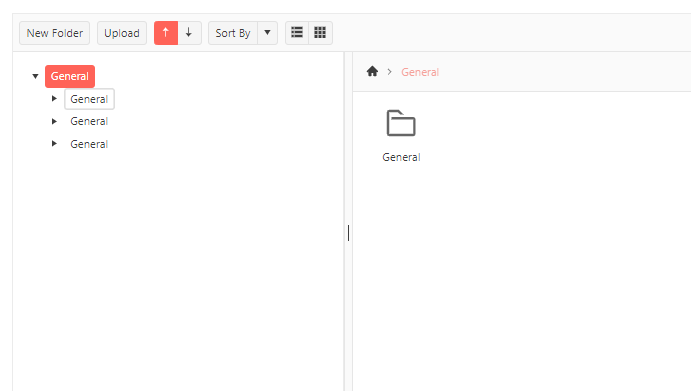This screenshot has width=691, height=391.
Task: Select the second General subfolder in tree
Action: 89,121
